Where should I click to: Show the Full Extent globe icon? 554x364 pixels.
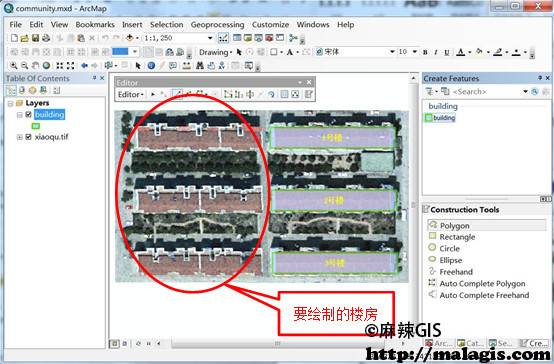46,65
